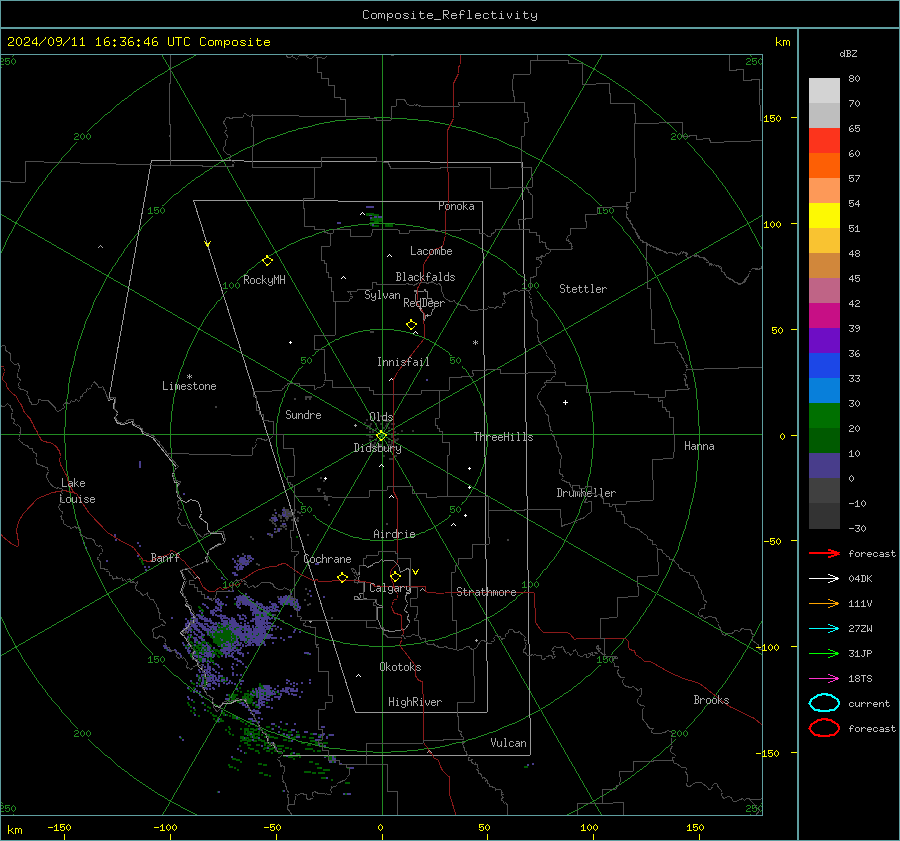
Task: Click the RockyMH yellow station marker
Action: tap(267, 261)
